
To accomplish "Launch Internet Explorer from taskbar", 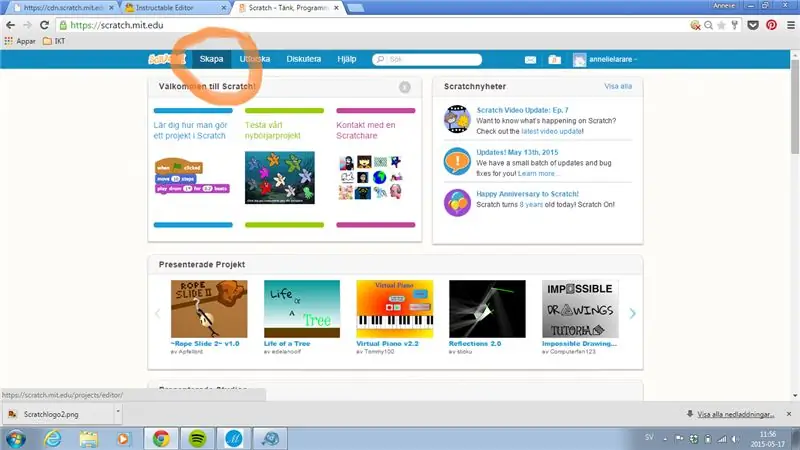I will point(53,438).
